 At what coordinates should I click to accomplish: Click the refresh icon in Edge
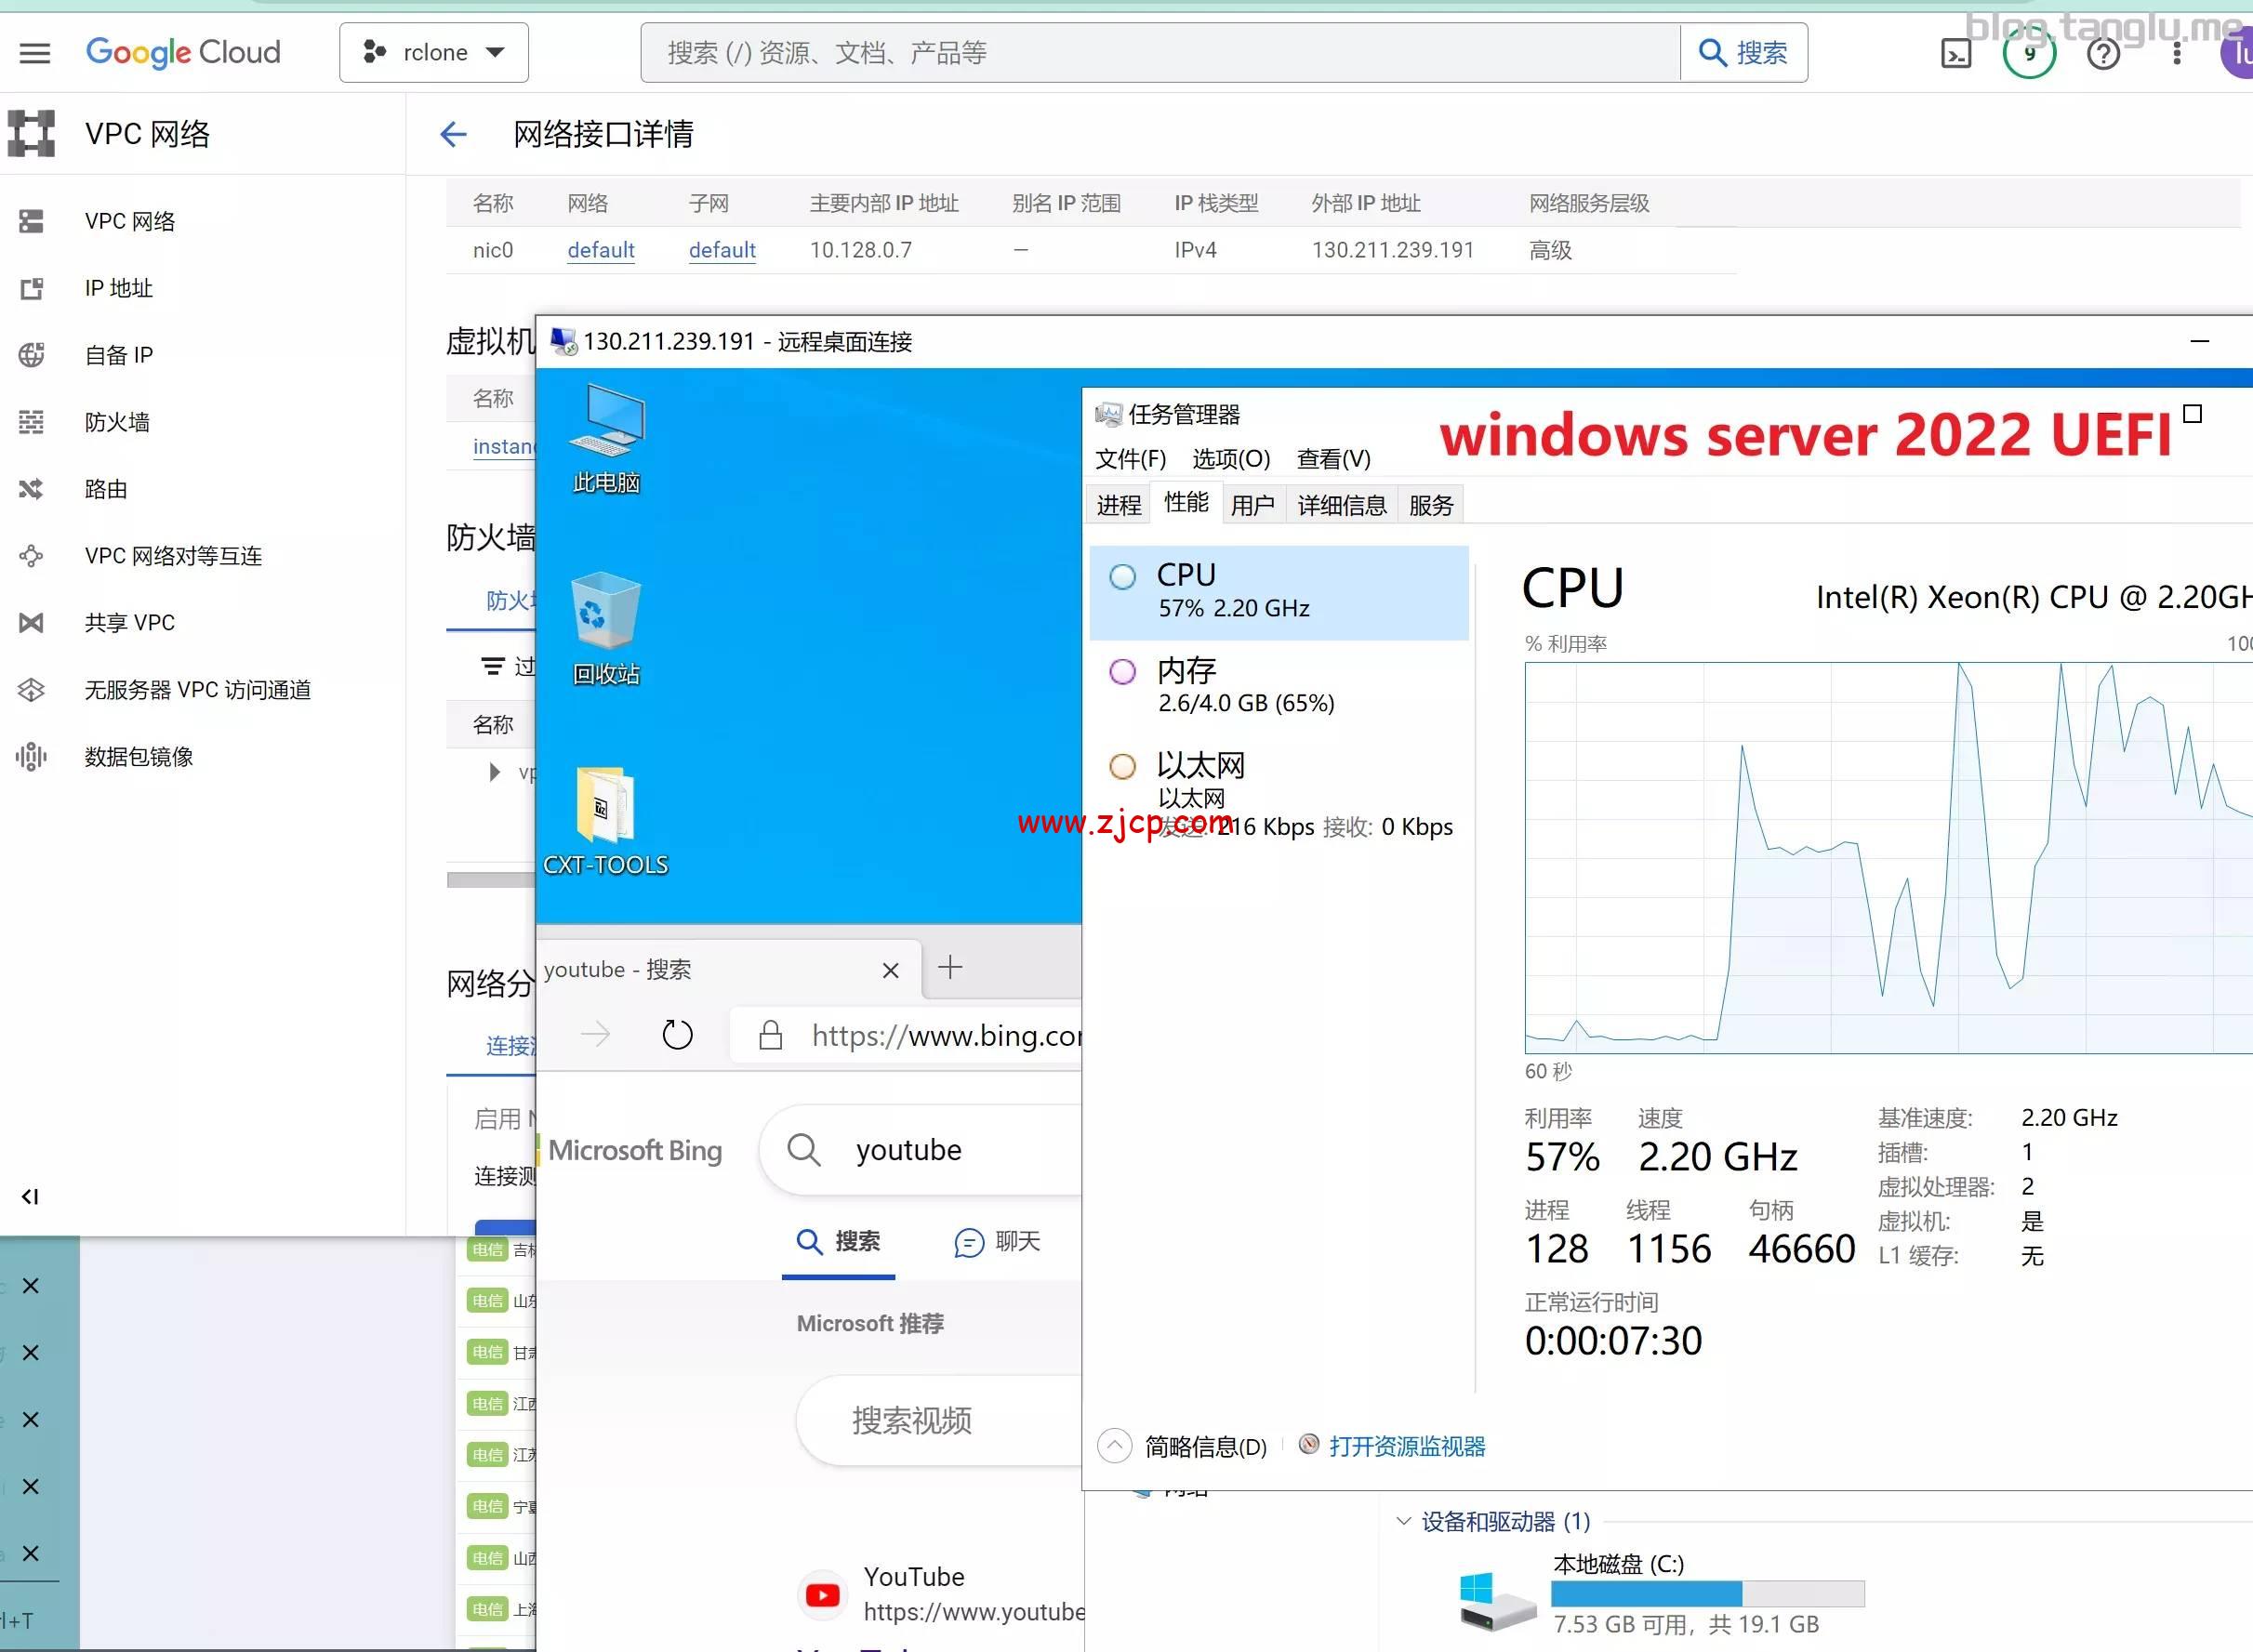678,1035
